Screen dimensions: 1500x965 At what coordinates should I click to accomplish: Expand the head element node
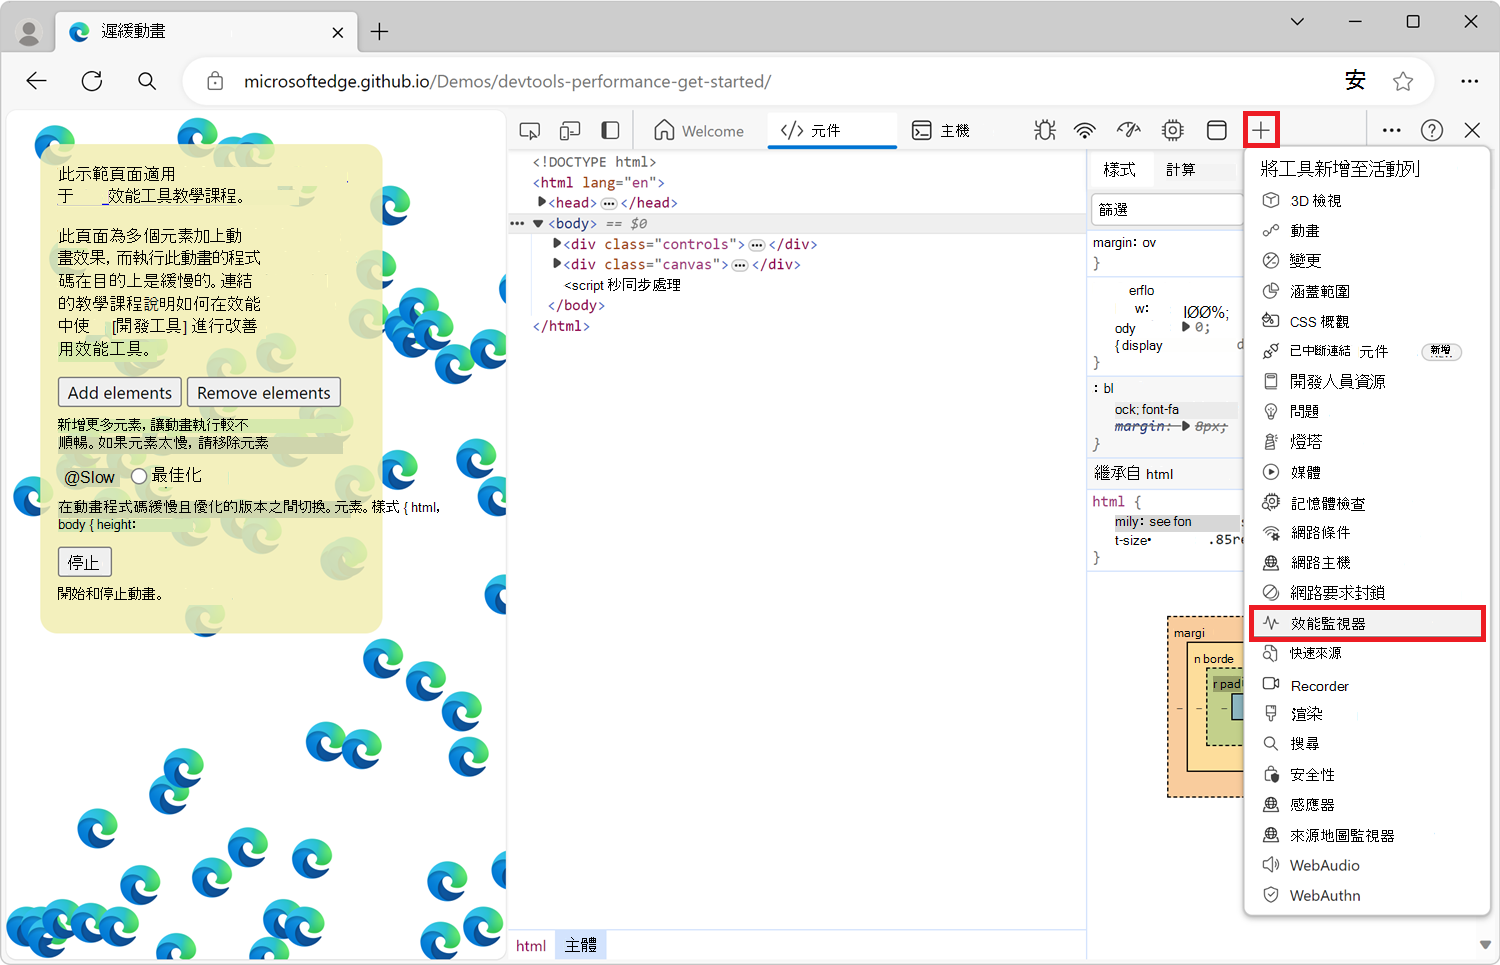[542, 202]
